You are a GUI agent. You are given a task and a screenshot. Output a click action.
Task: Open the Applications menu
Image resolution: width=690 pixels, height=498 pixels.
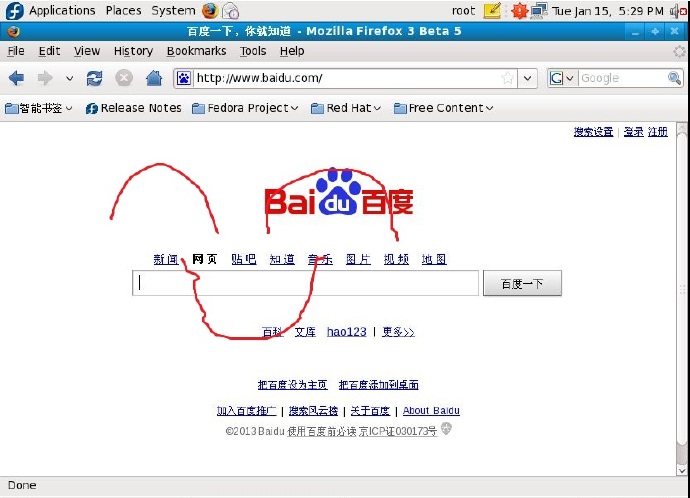coord(62,11)
